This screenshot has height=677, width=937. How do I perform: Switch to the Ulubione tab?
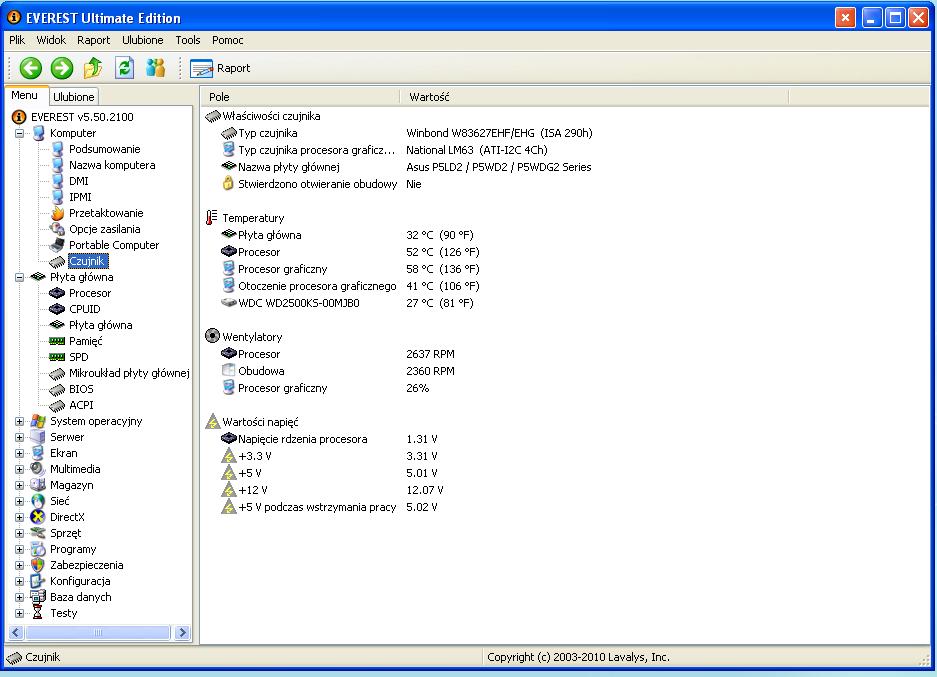pyautogui.click(x=74, y=96)
